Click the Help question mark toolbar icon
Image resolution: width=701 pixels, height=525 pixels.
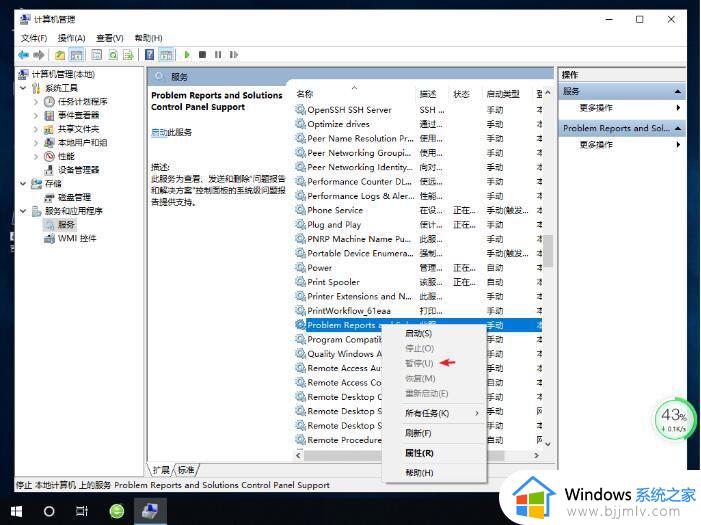(x=149, y=55)
